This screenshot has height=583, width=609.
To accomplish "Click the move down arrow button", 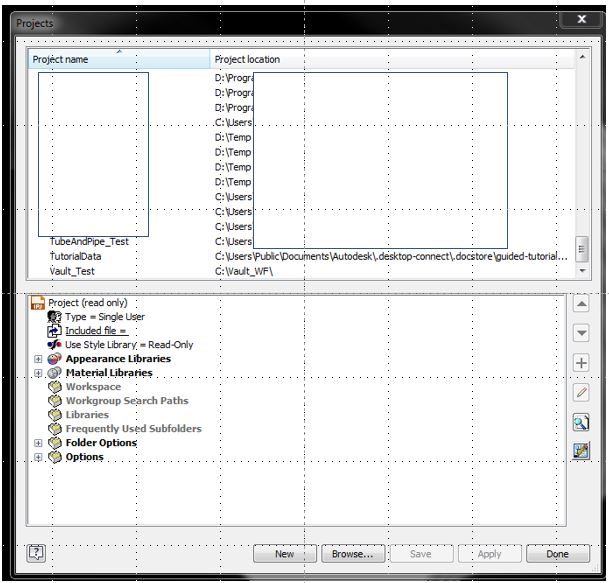I will (x=581, y=333).
